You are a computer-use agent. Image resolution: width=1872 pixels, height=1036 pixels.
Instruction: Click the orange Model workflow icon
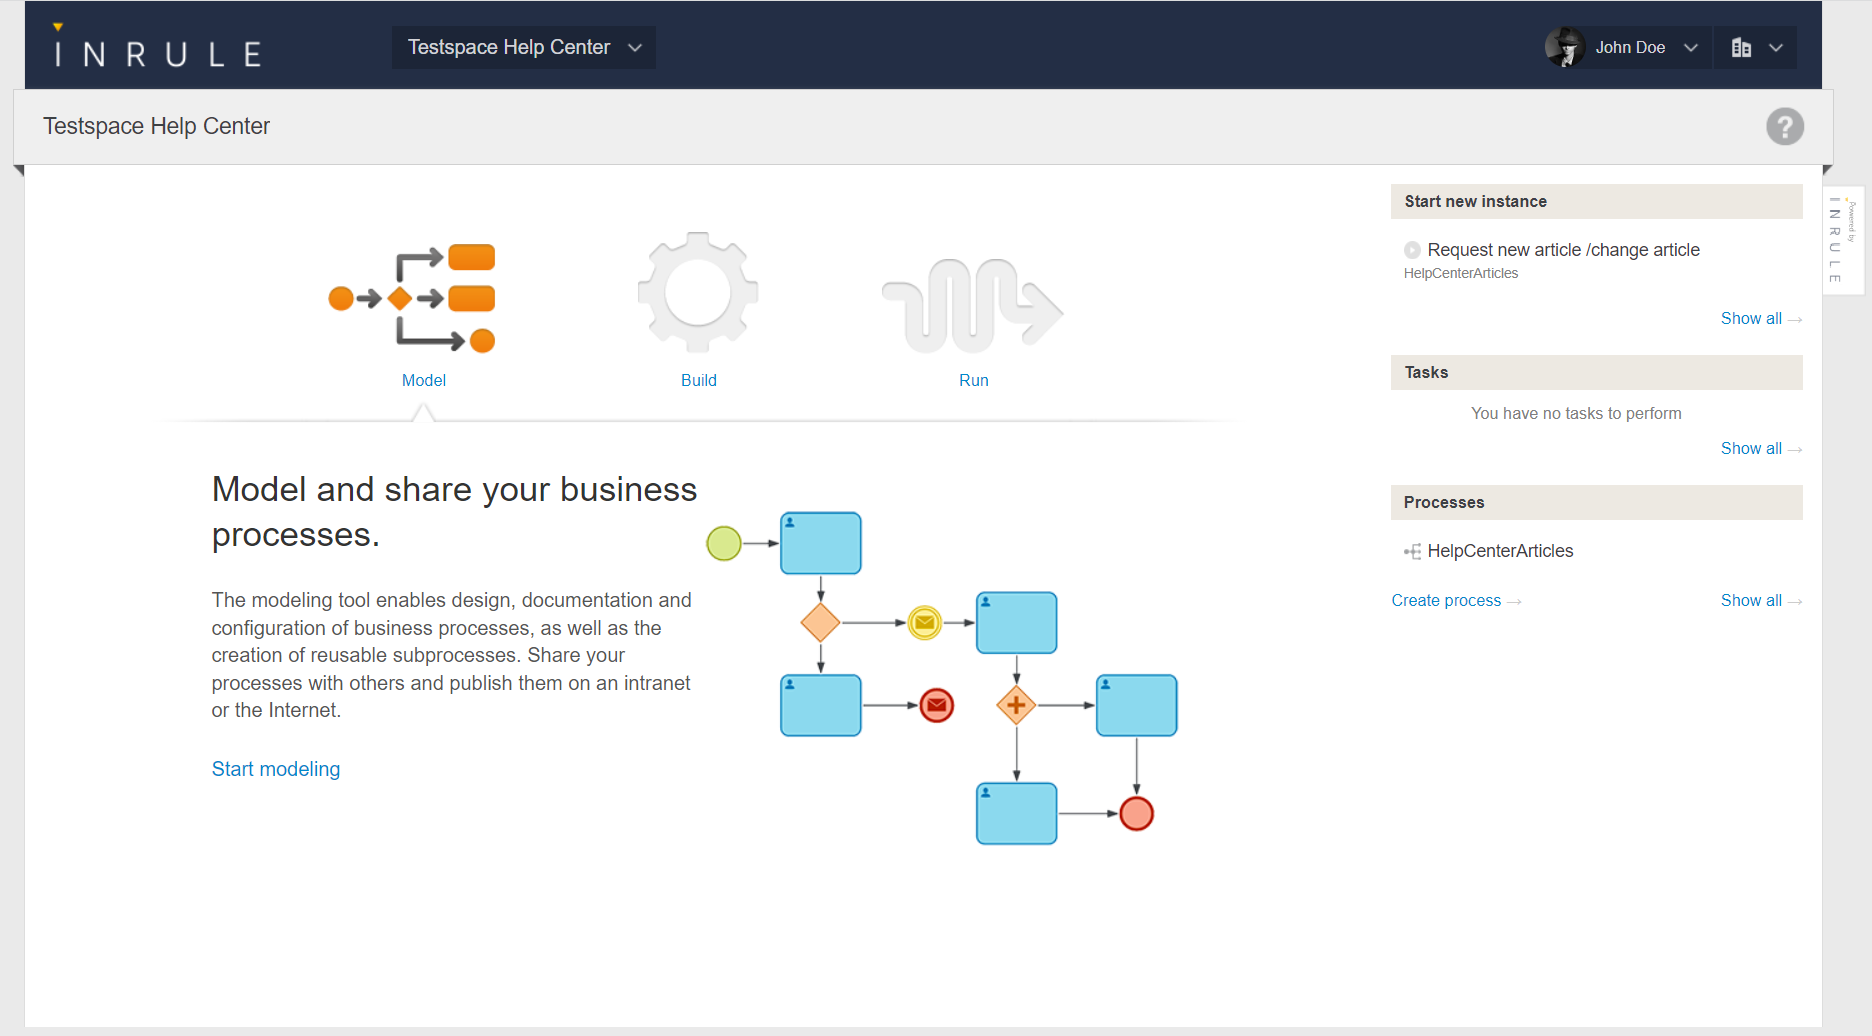[x=412, y=298]
